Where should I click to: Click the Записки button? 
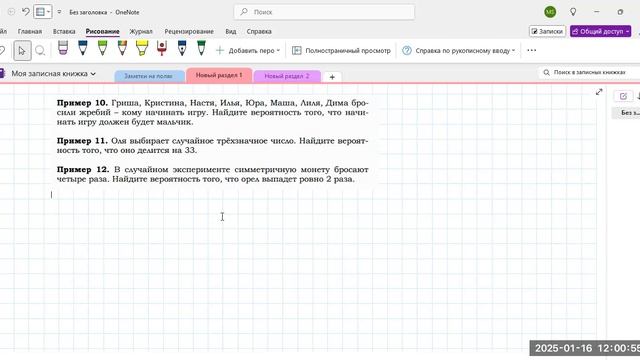pos(547,31)
